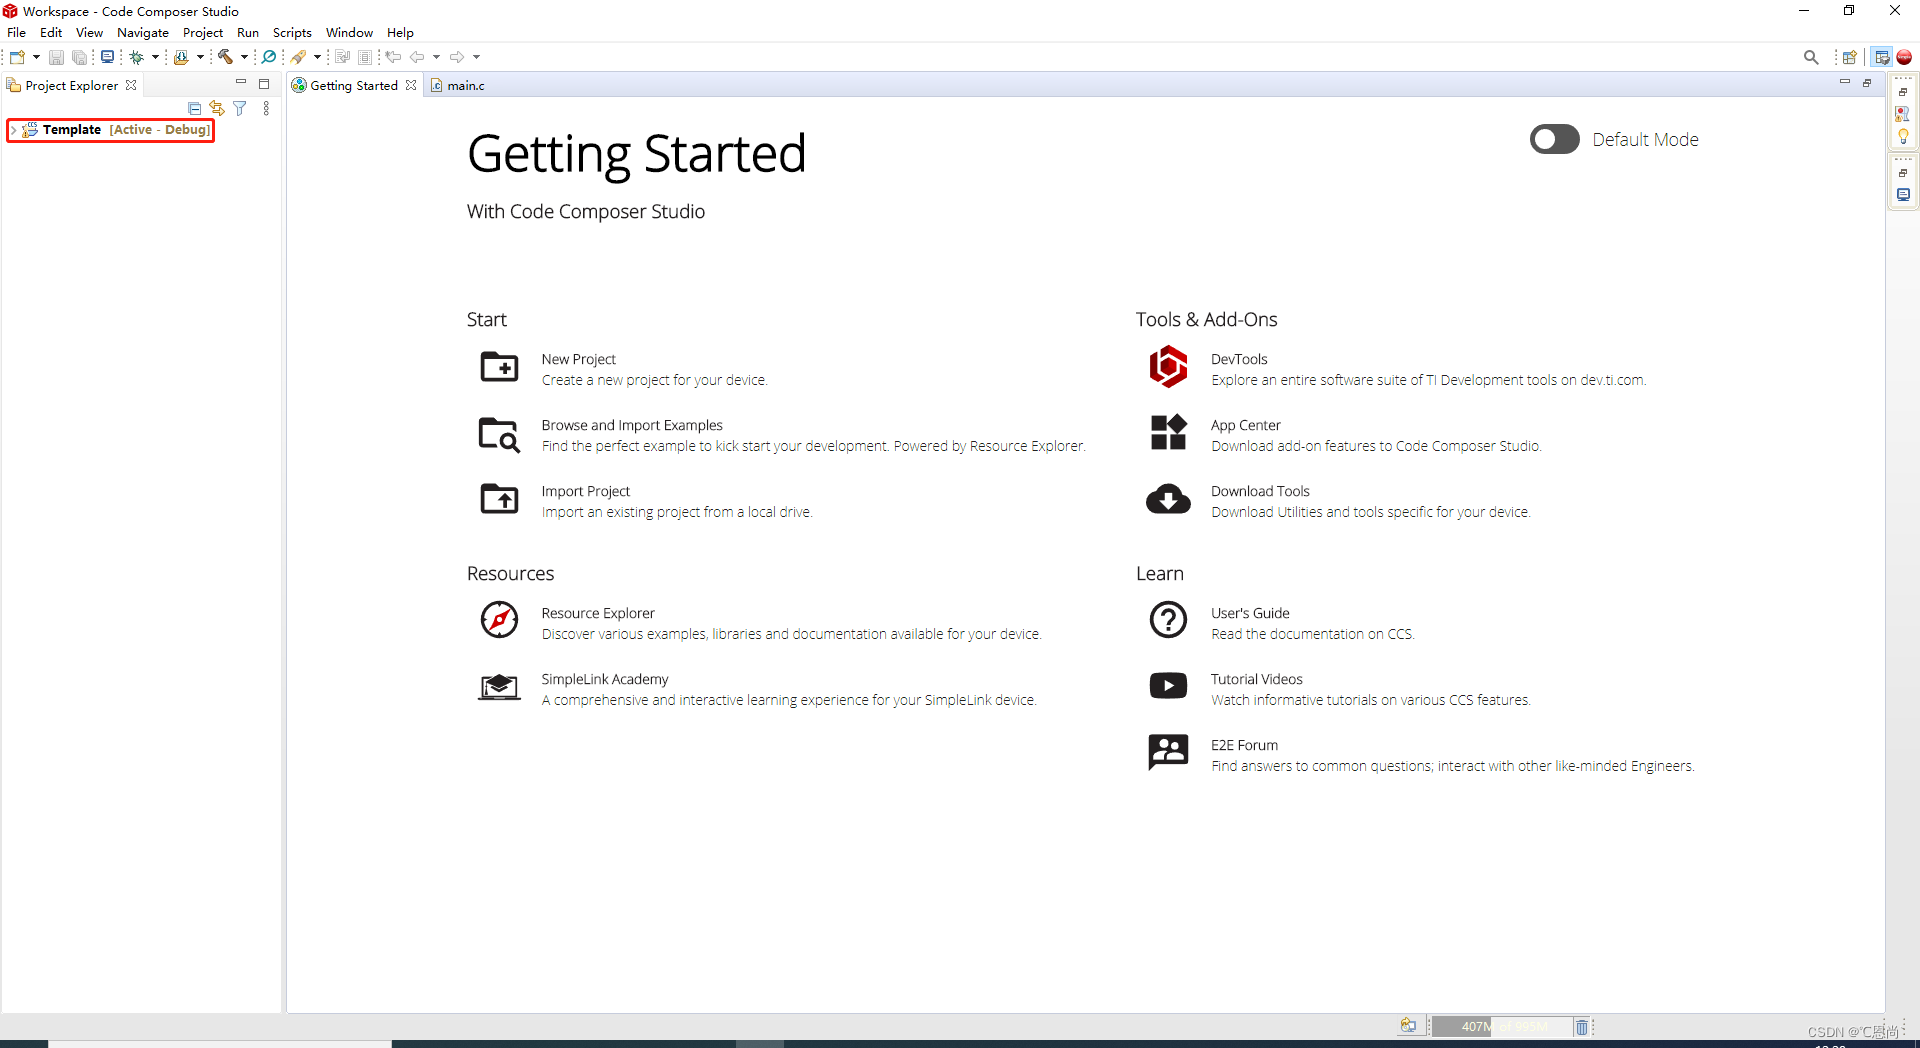Toggle the Default Mode switch
1920x1048 pixels.
coord(1554,139)
